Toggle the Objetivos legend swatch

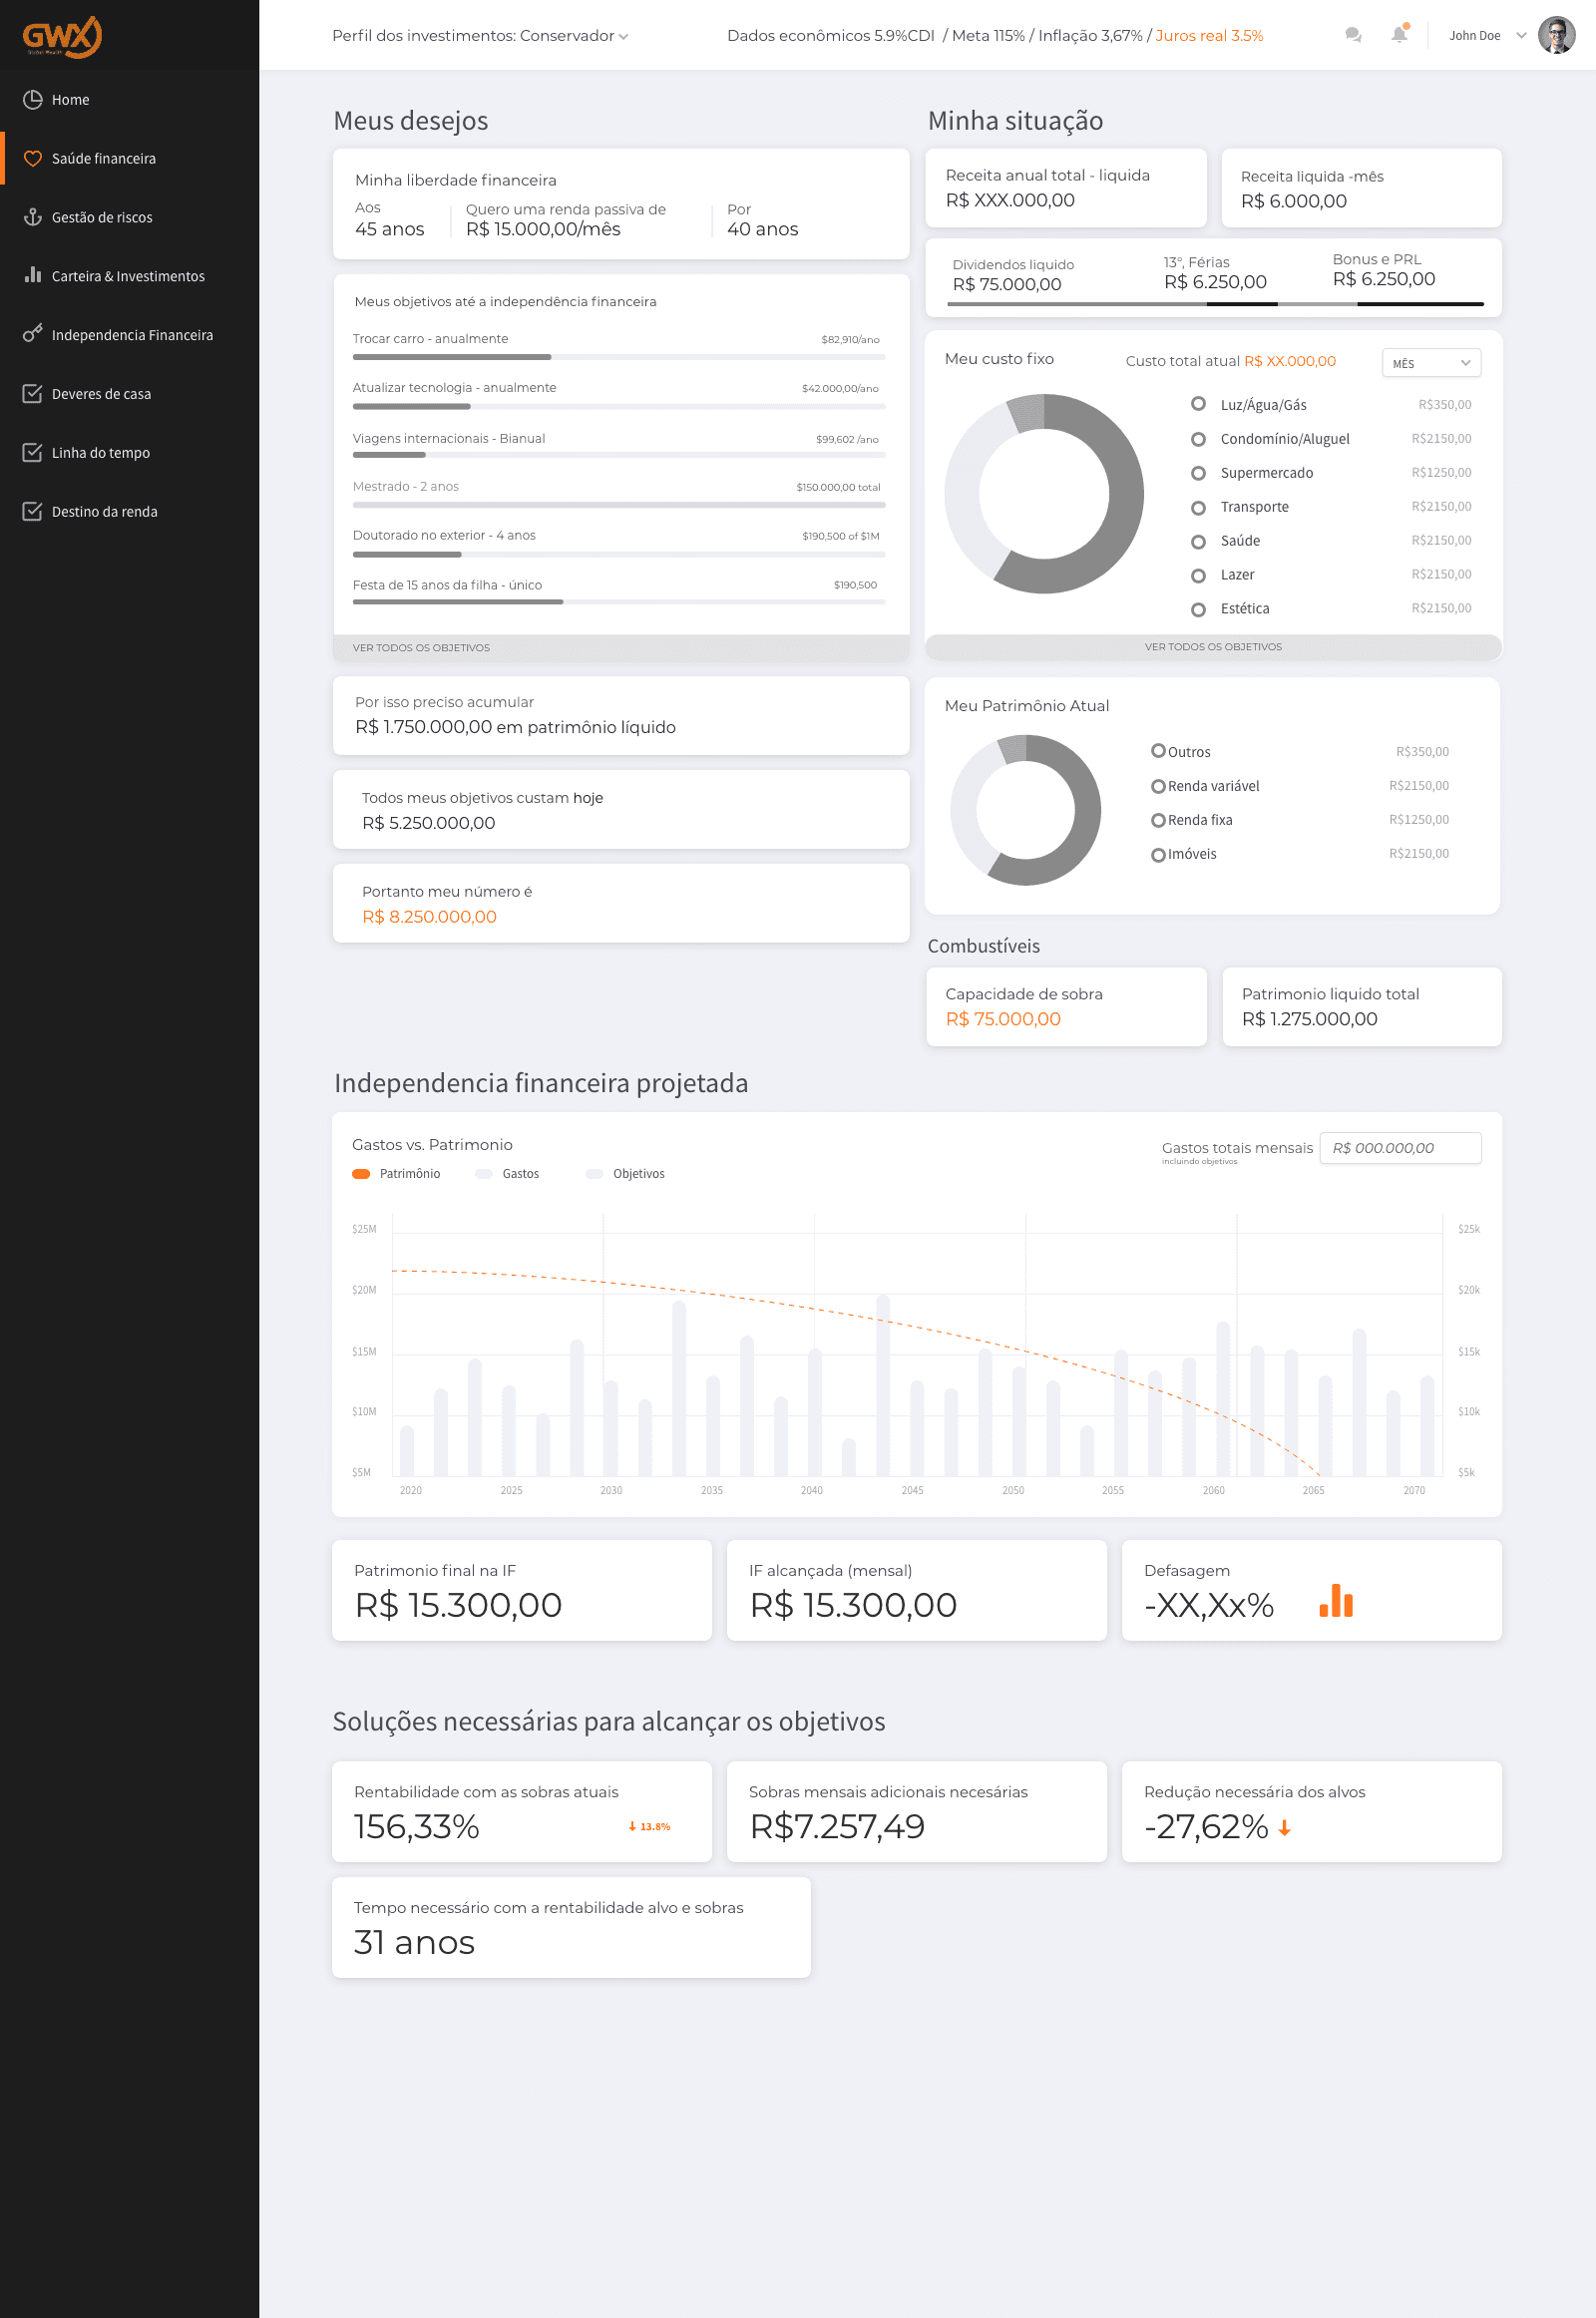(x=595, y=1174)
